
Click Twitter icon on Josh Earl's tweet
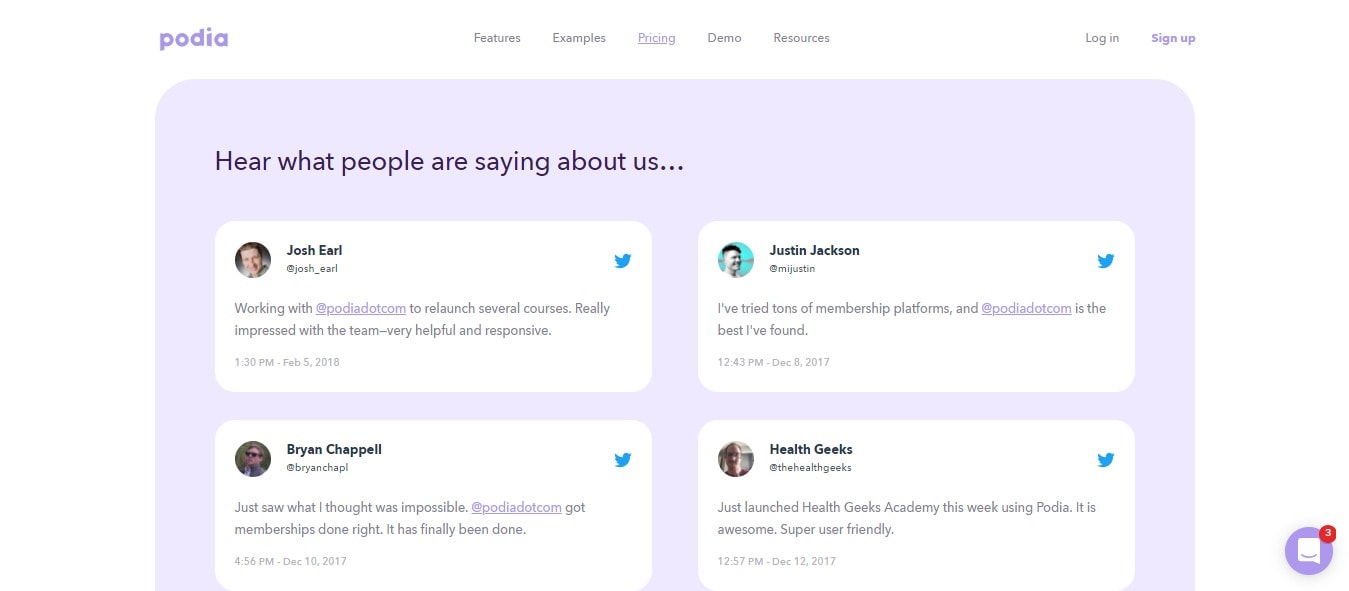pos(623,261)
